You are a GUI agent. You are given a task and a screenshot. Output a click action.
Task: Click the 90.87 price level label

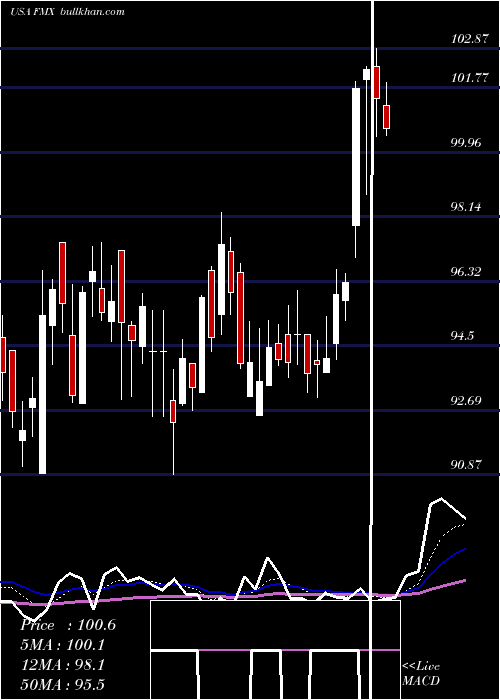click(468, 465)
